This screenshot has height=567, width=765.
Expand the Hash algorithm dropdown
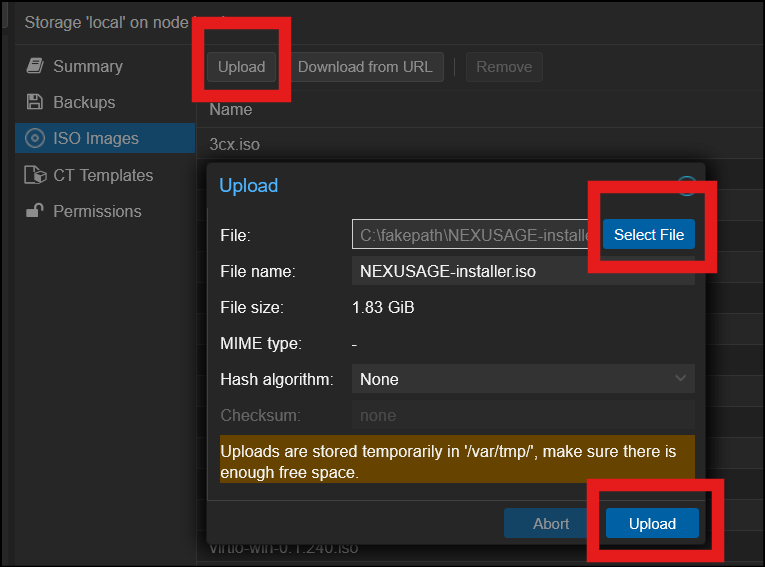[x=522, y=379]
